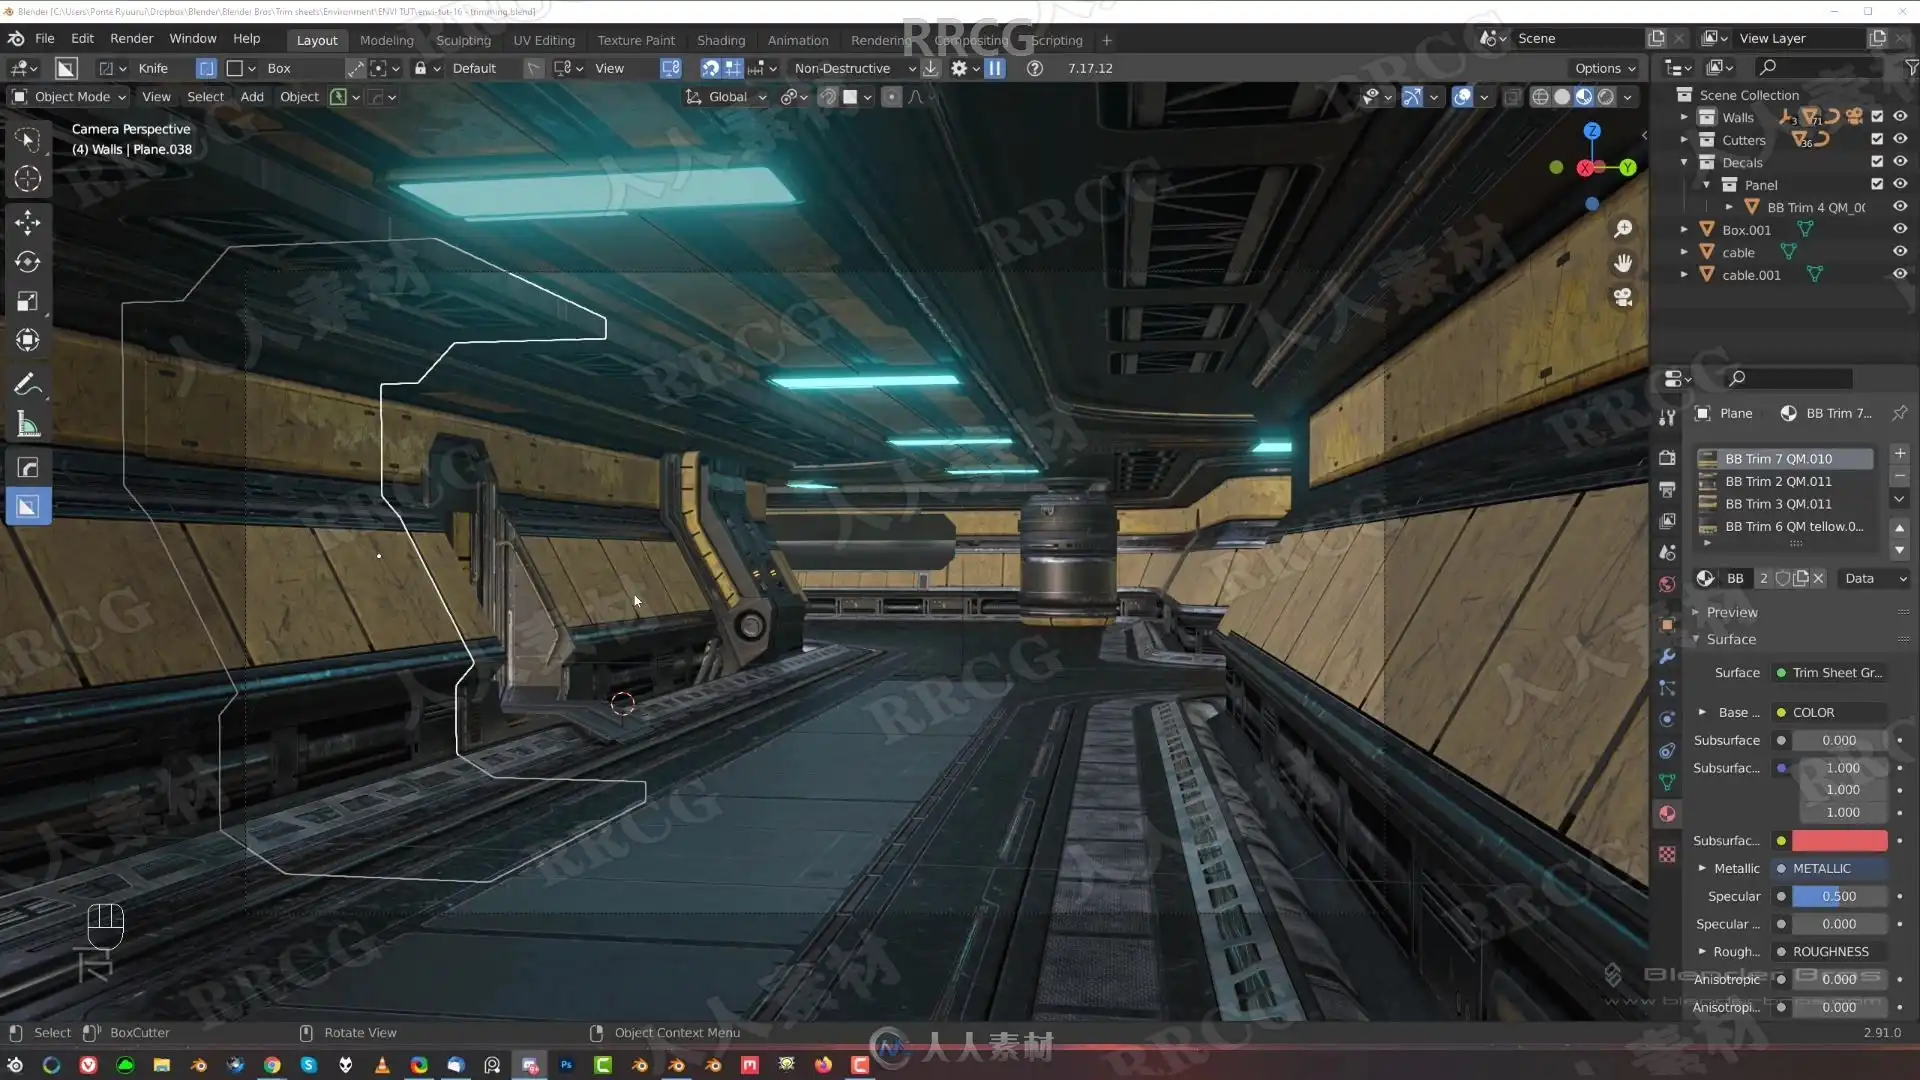The height and width of the screenshot is (1080, 1920).
Task: Open Material Properties tab icon
Action: coord(1667,814)
